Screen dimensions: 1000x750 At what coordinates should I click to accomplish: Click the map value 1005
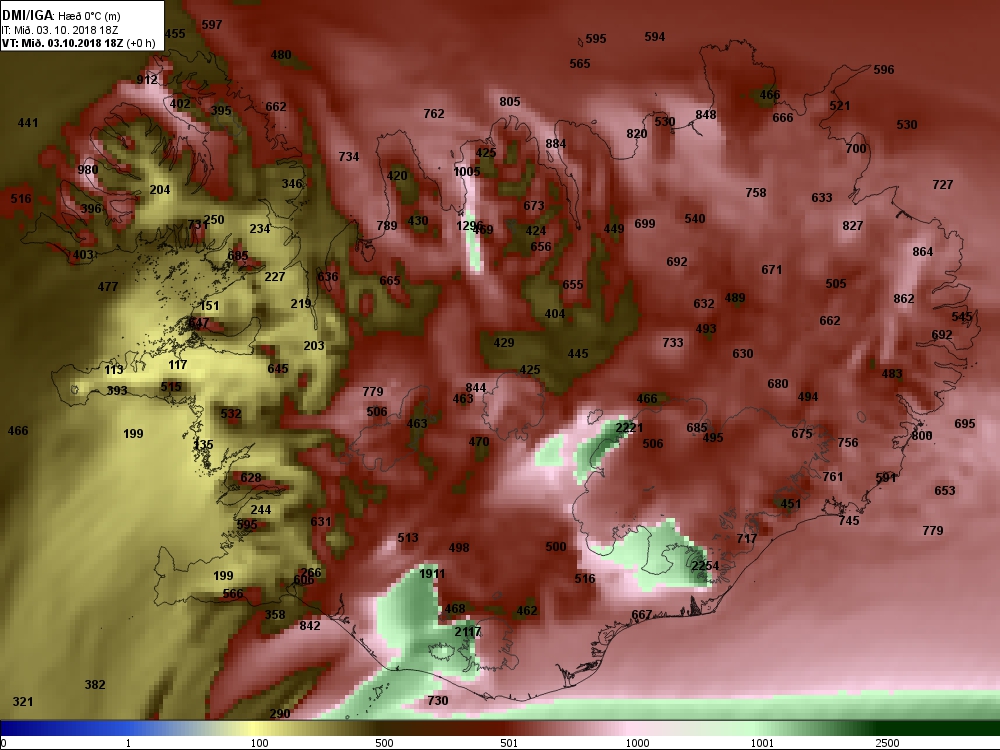[x=467, y=172]
